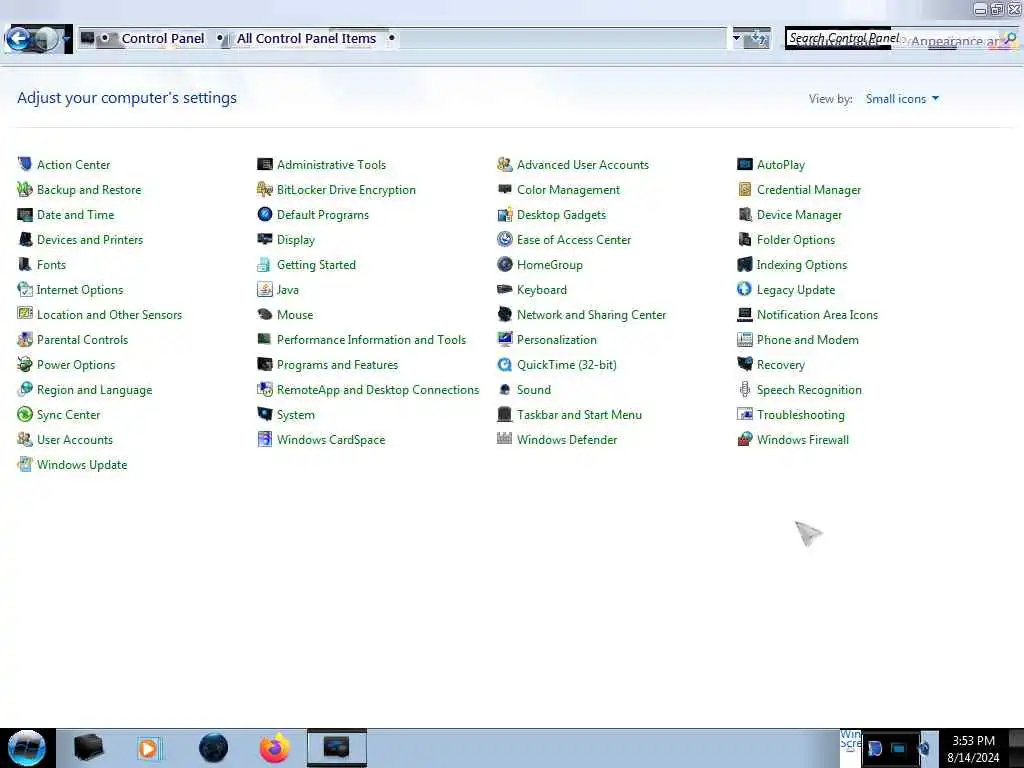Click the Windows Start button
1024x768 pixels.
pyautogui.click(x=27, y=748)
